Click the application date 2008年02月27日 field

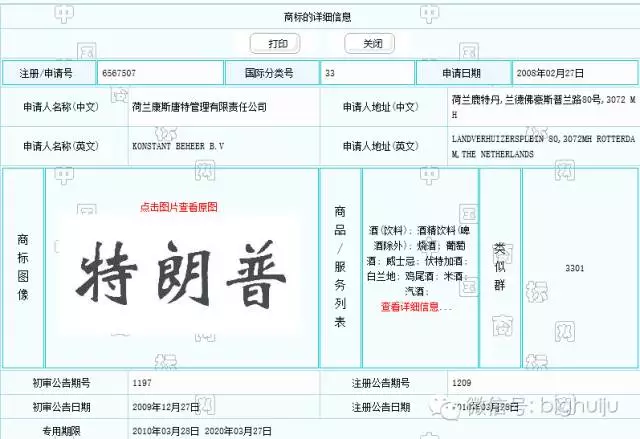pos(551,74)
